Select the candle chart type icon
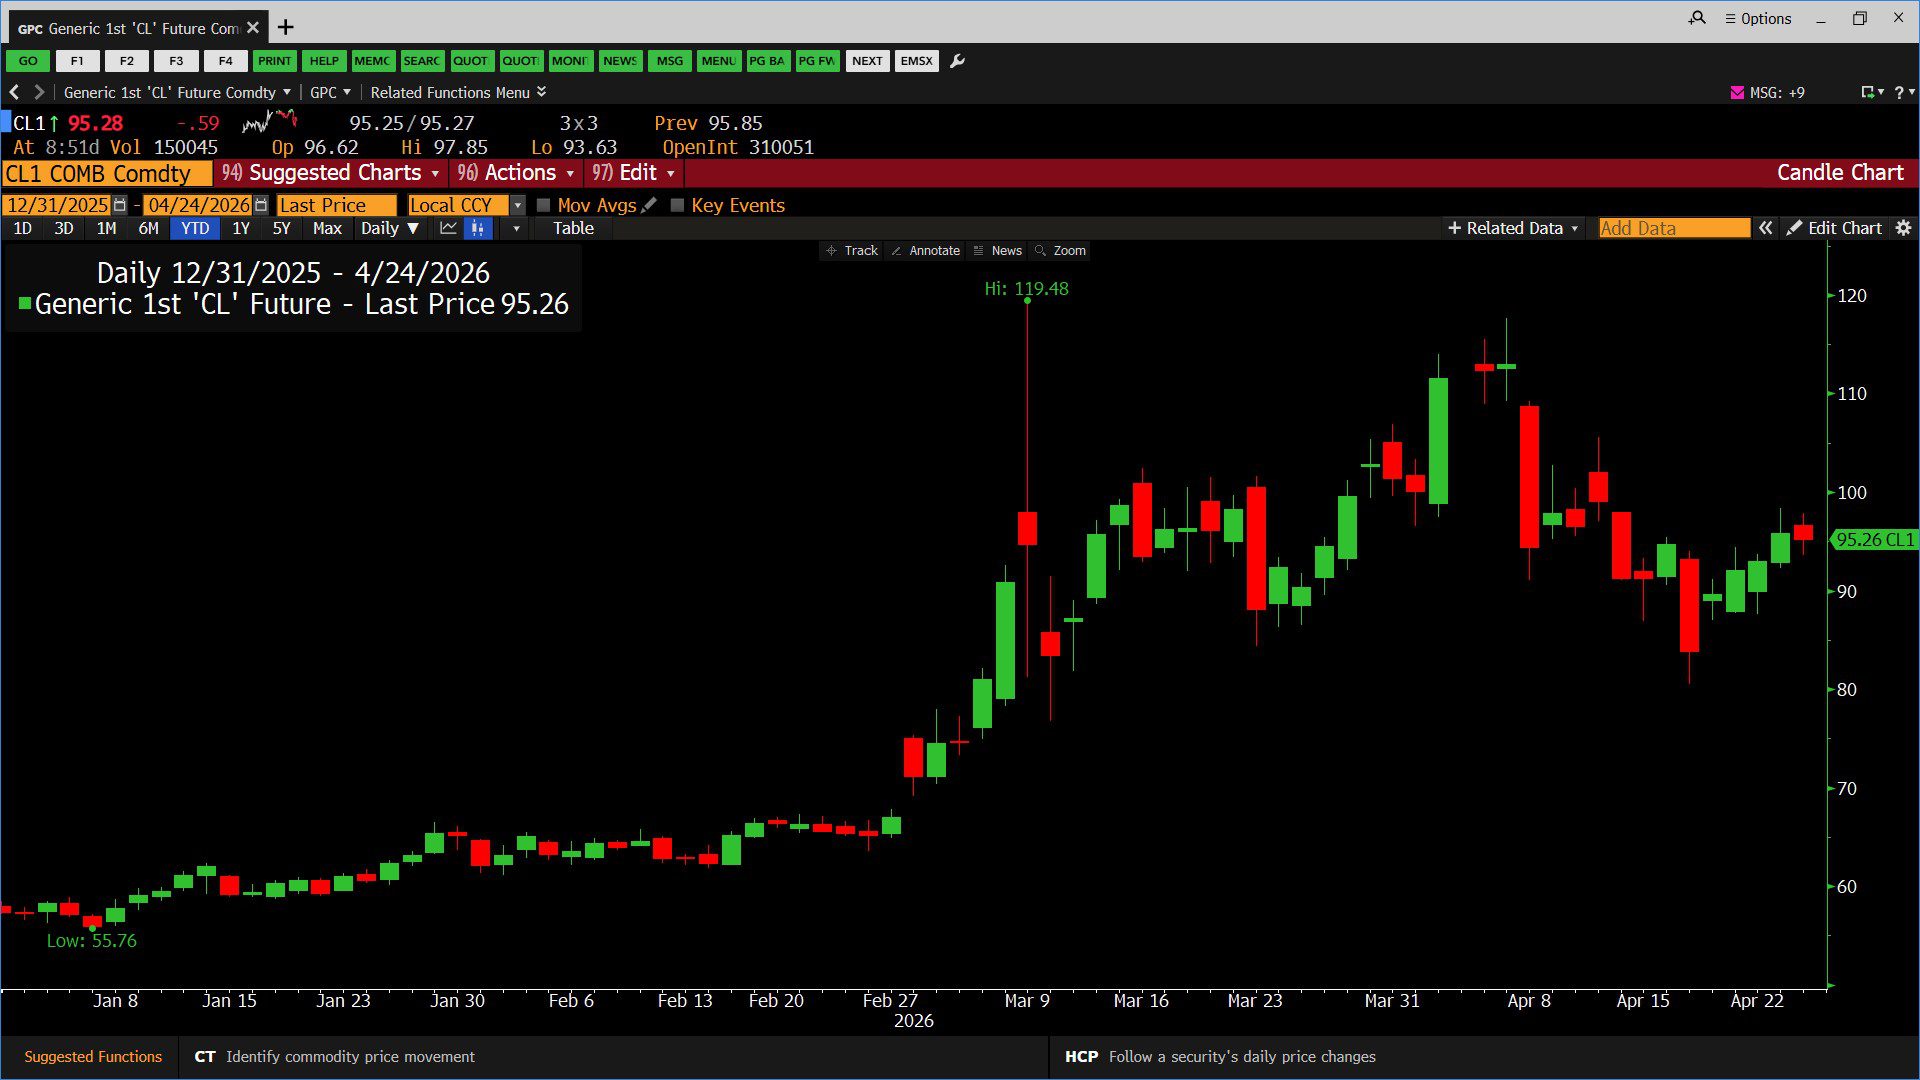1920x1080 pixels. pyautogui.click(x=478, y=228)
